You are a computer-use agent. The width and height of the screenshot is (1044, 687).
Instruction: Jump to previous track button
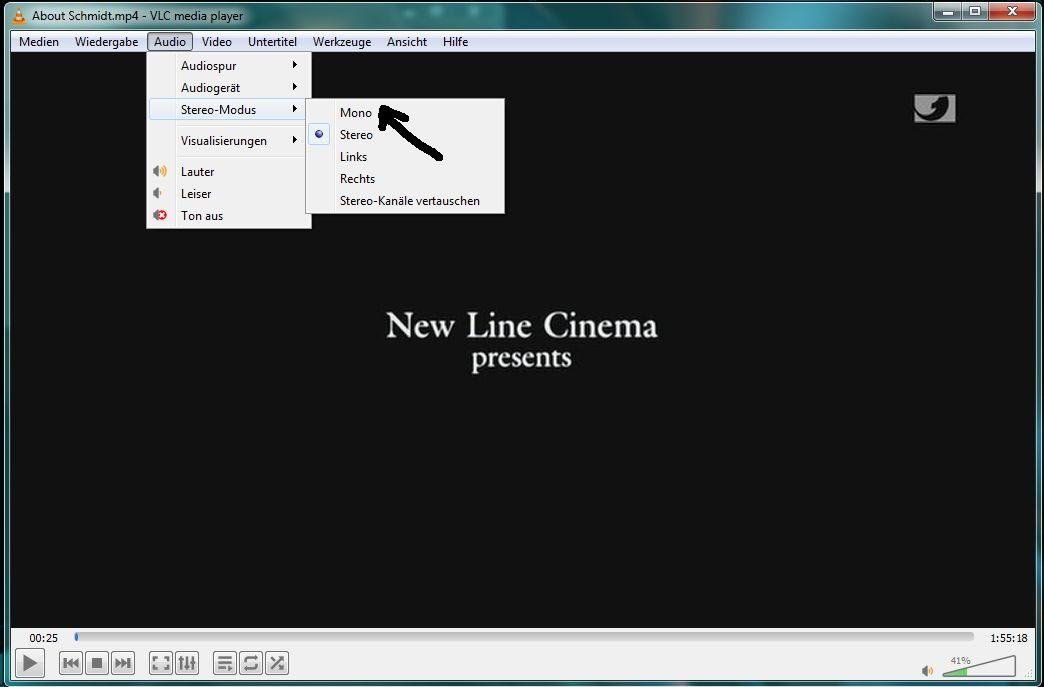71,663
